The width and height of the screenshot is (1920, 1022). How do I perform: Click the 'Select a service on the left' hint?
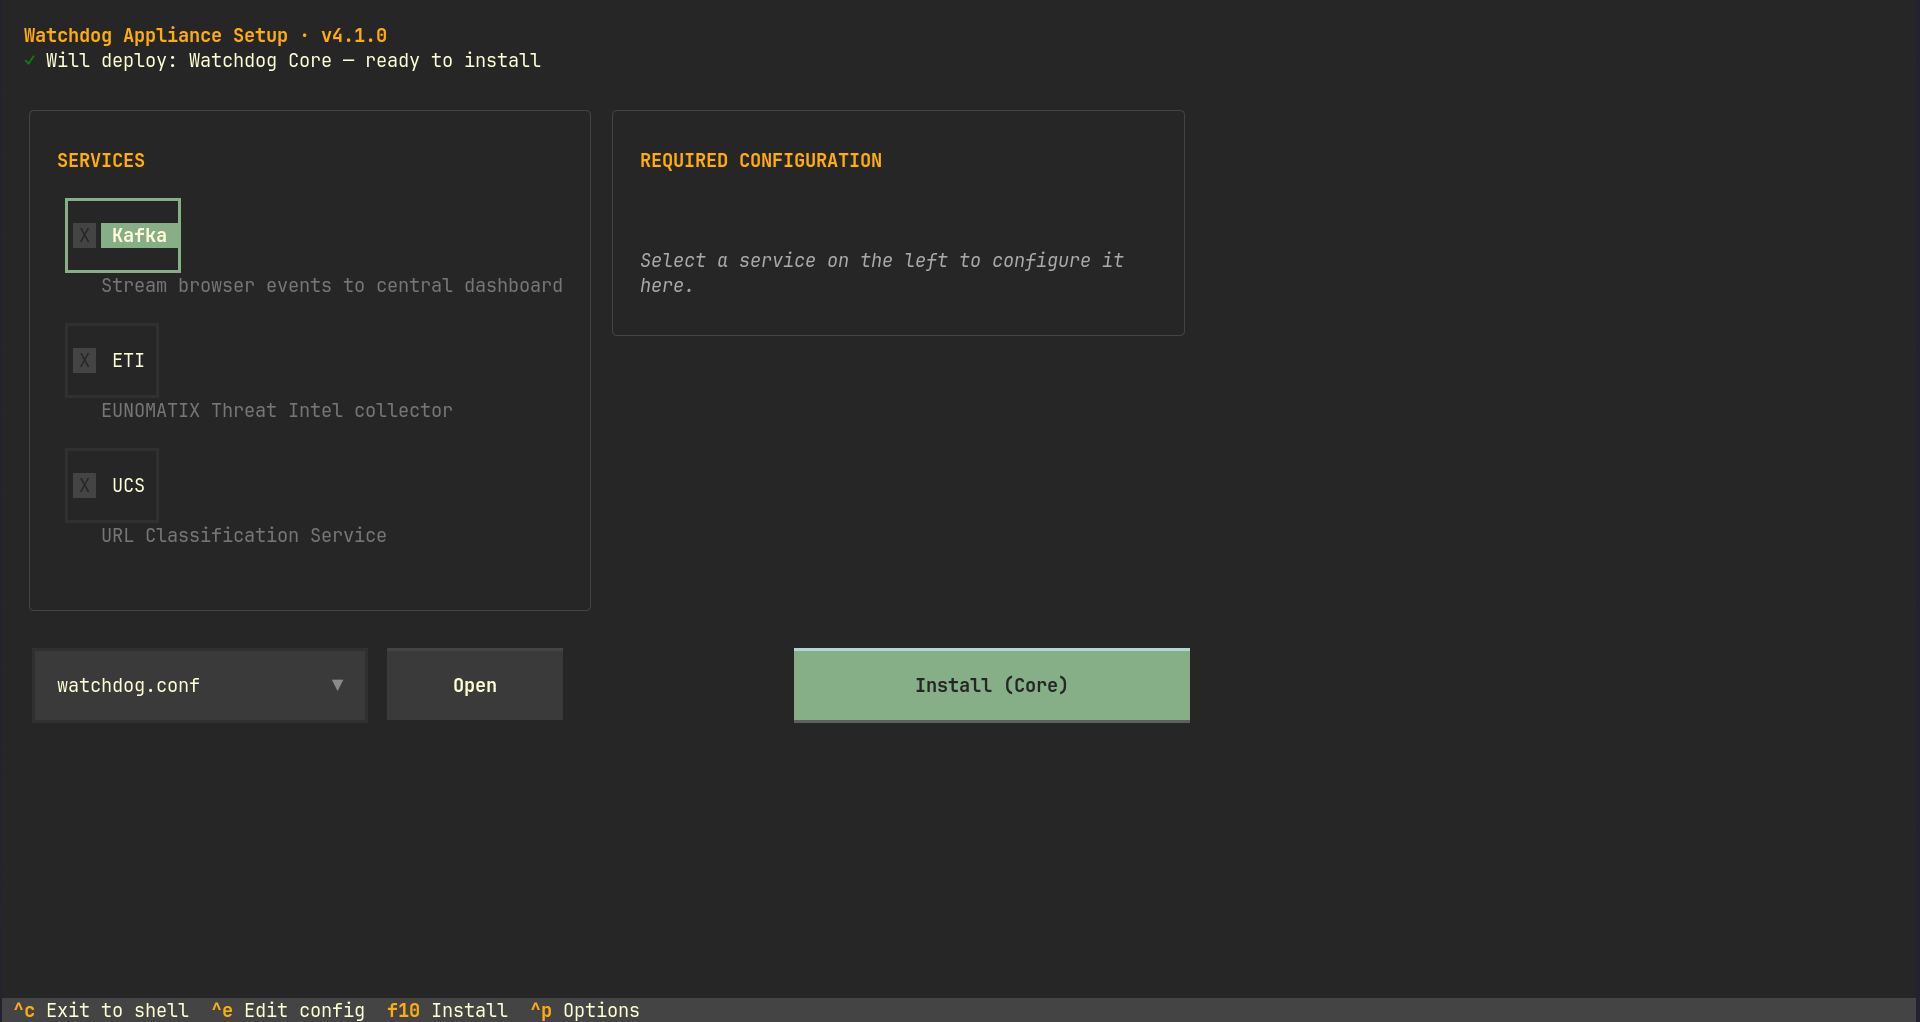coord(882,272)
